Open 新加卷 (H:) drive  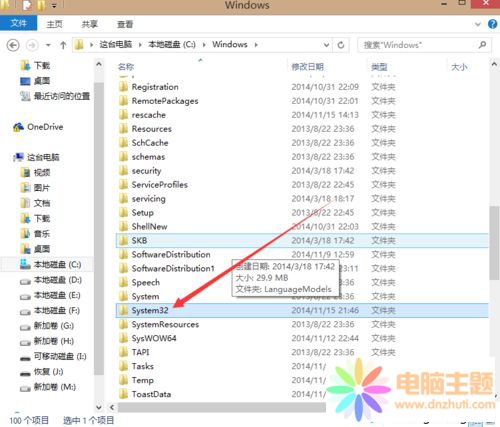[x=47, y=341]
